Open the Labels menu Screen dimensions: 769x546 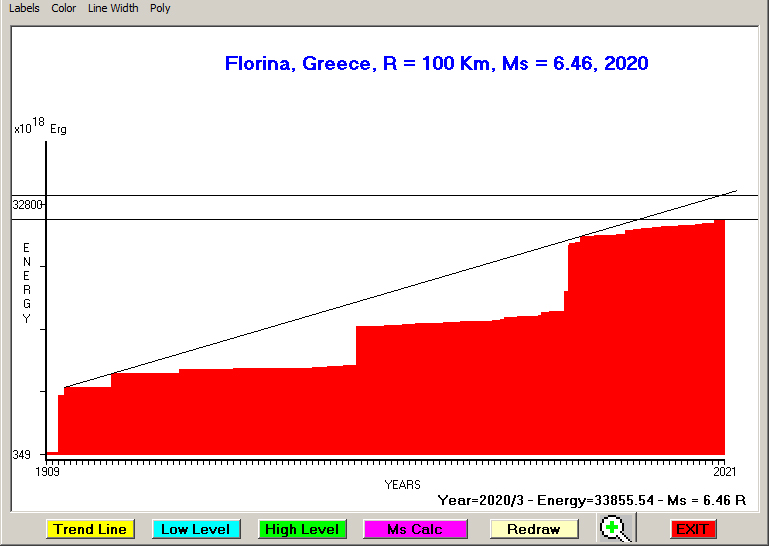24,8
